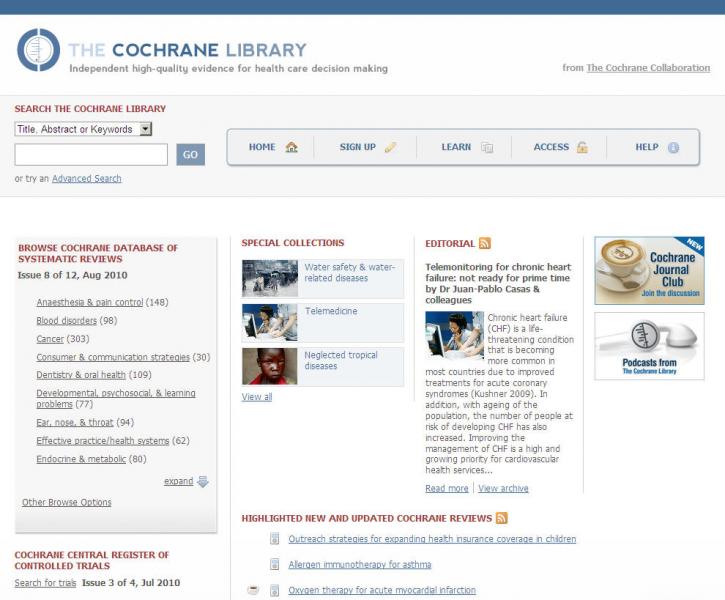725x600 pixels.
Task: Click the GO search button
Action: tap(190, 154)
